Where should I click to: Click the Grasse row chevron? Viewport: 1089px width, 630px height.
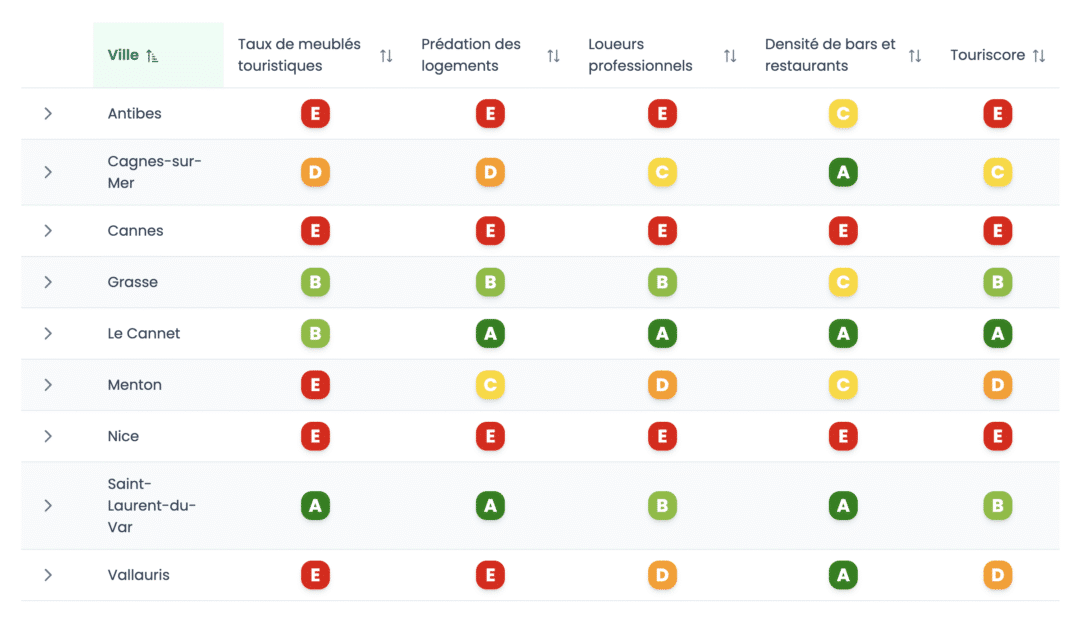[x=48, y=282]
